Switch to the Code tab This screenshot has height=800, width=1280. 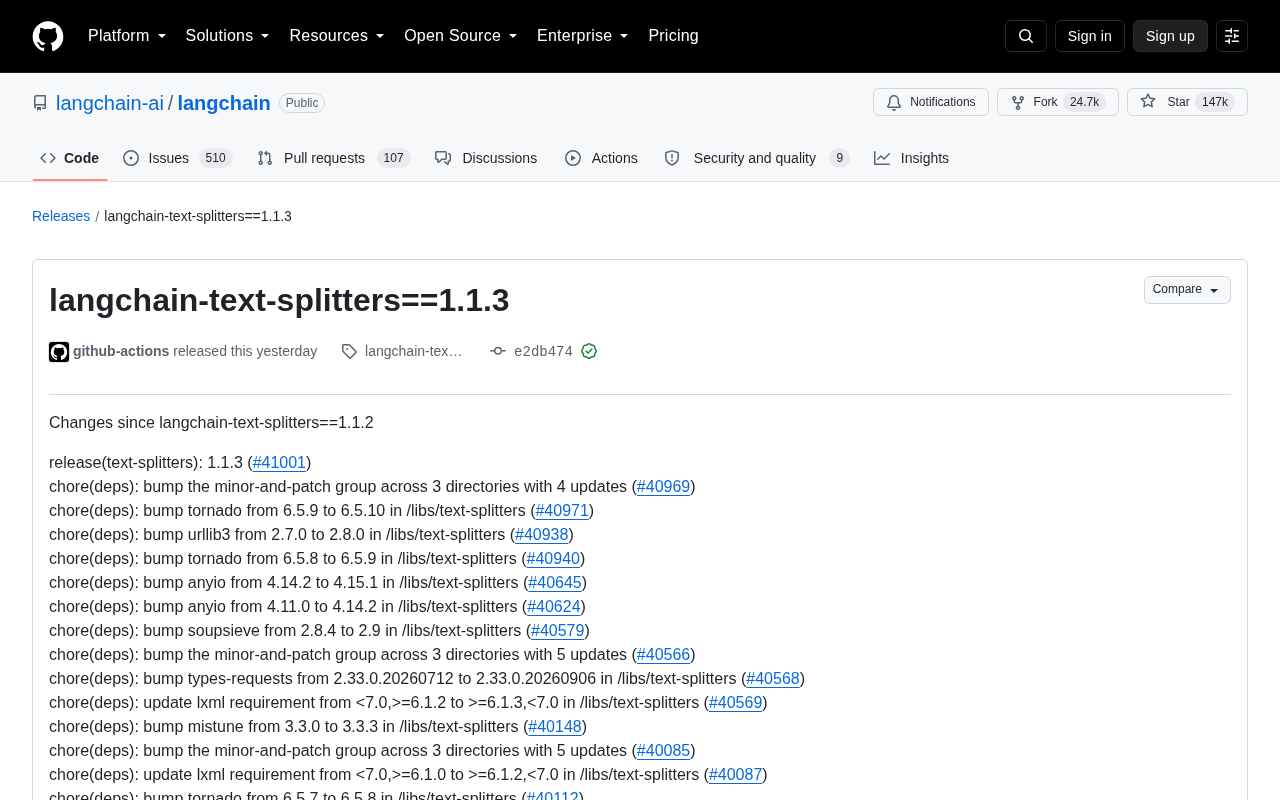point(70,158)
